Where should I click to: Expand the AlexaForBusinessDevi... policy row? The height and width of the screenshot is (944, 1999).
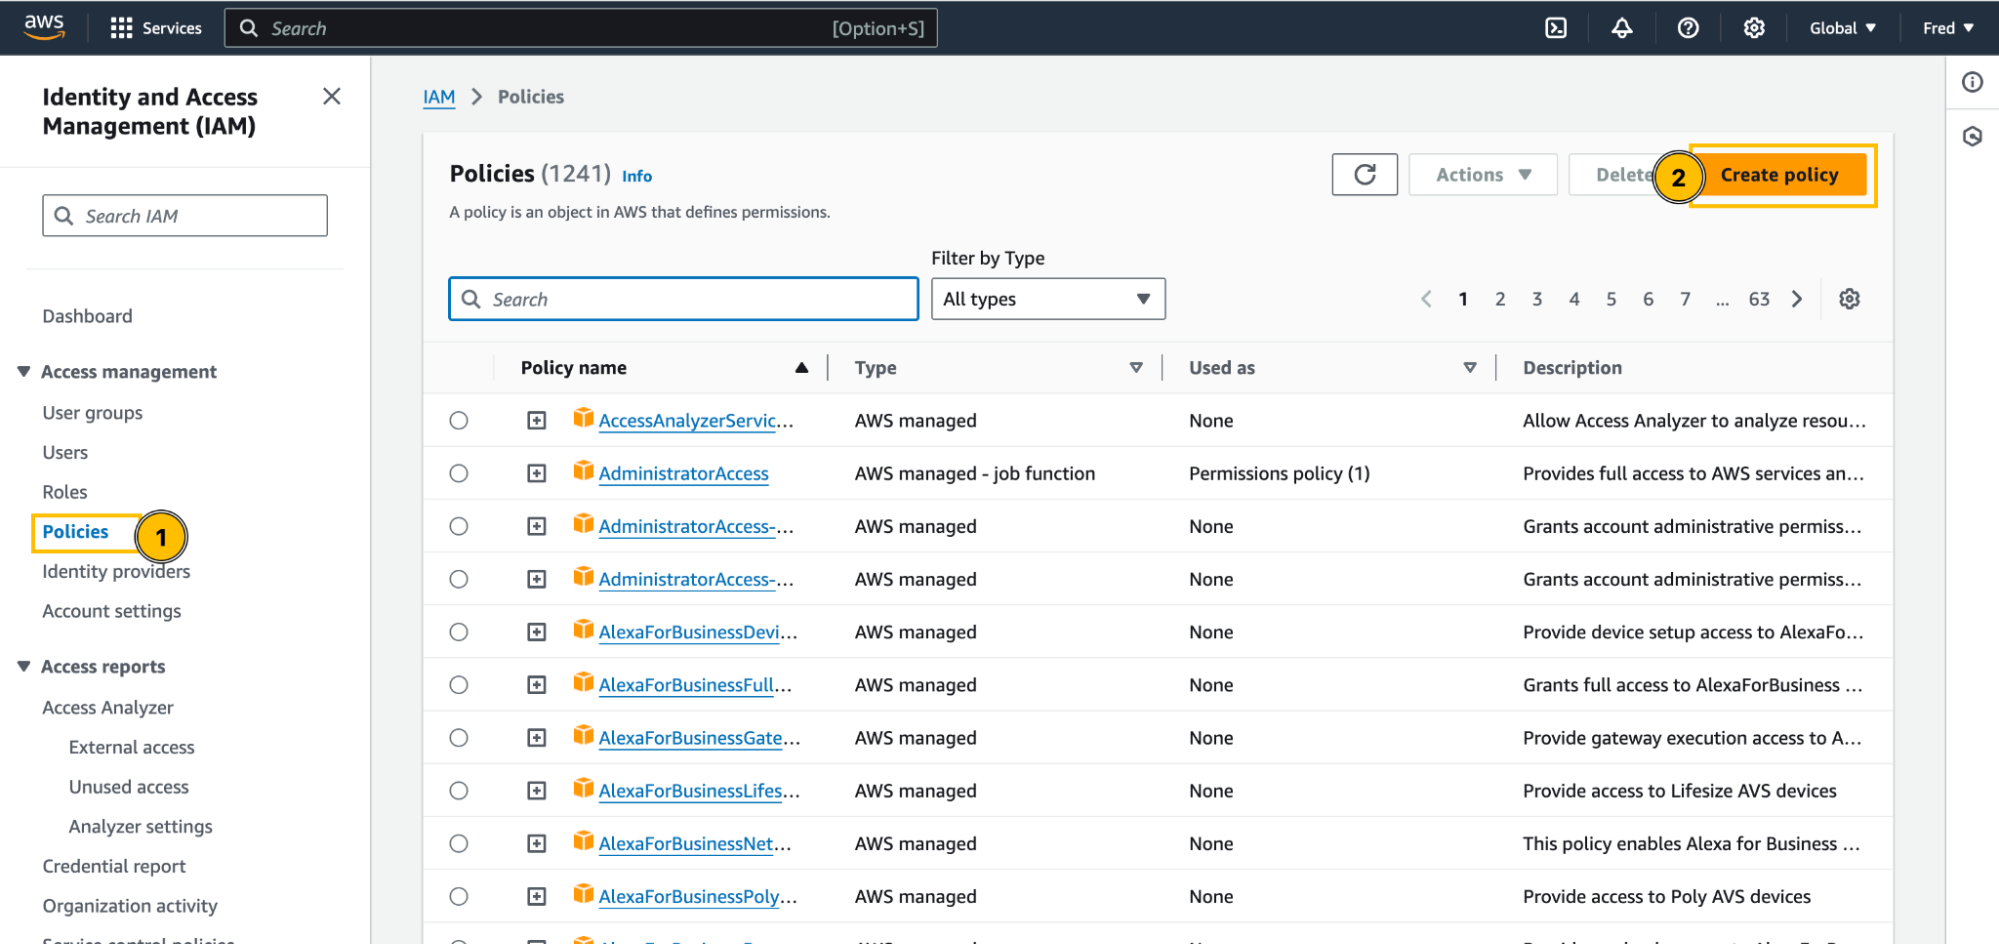coord(537,632)
